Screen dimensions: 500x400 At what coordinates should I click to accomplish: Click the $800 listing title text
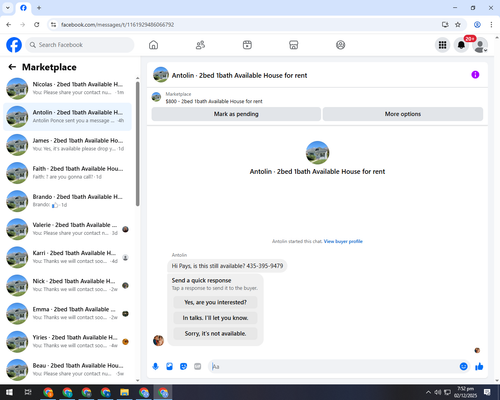click(x=214, y=101)
